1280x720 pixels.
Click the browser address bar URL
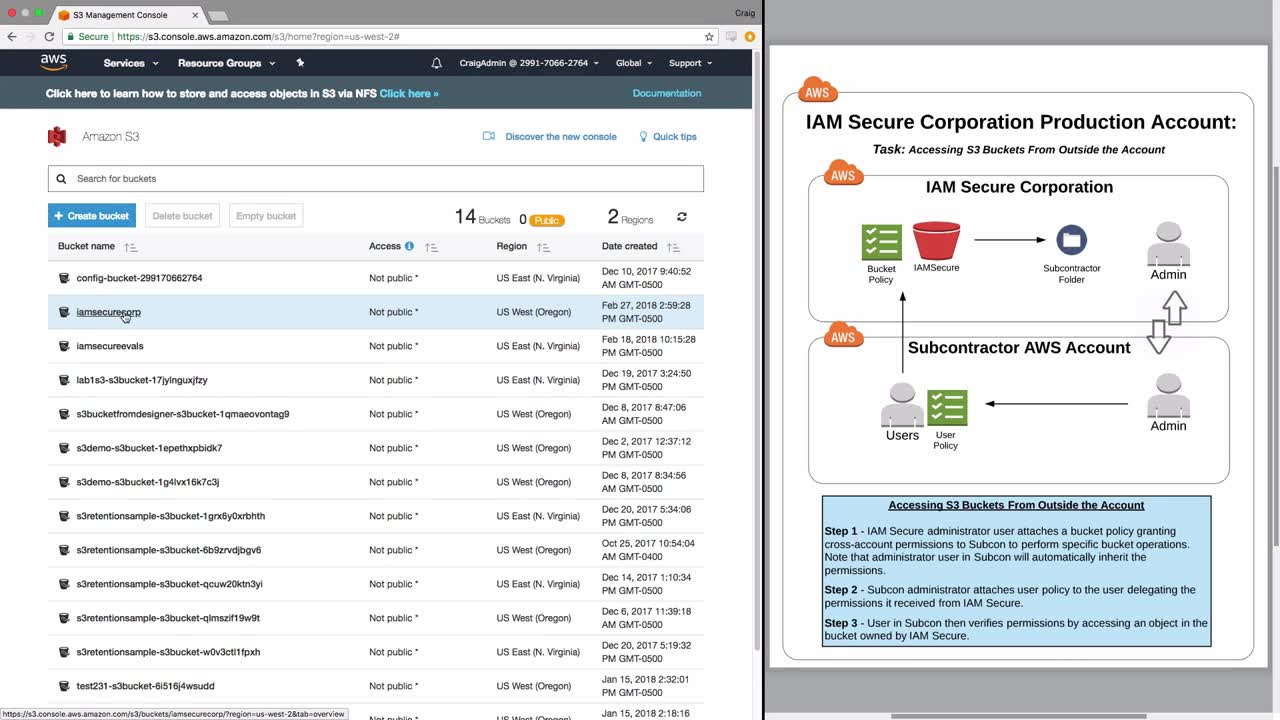pos(258,37)
